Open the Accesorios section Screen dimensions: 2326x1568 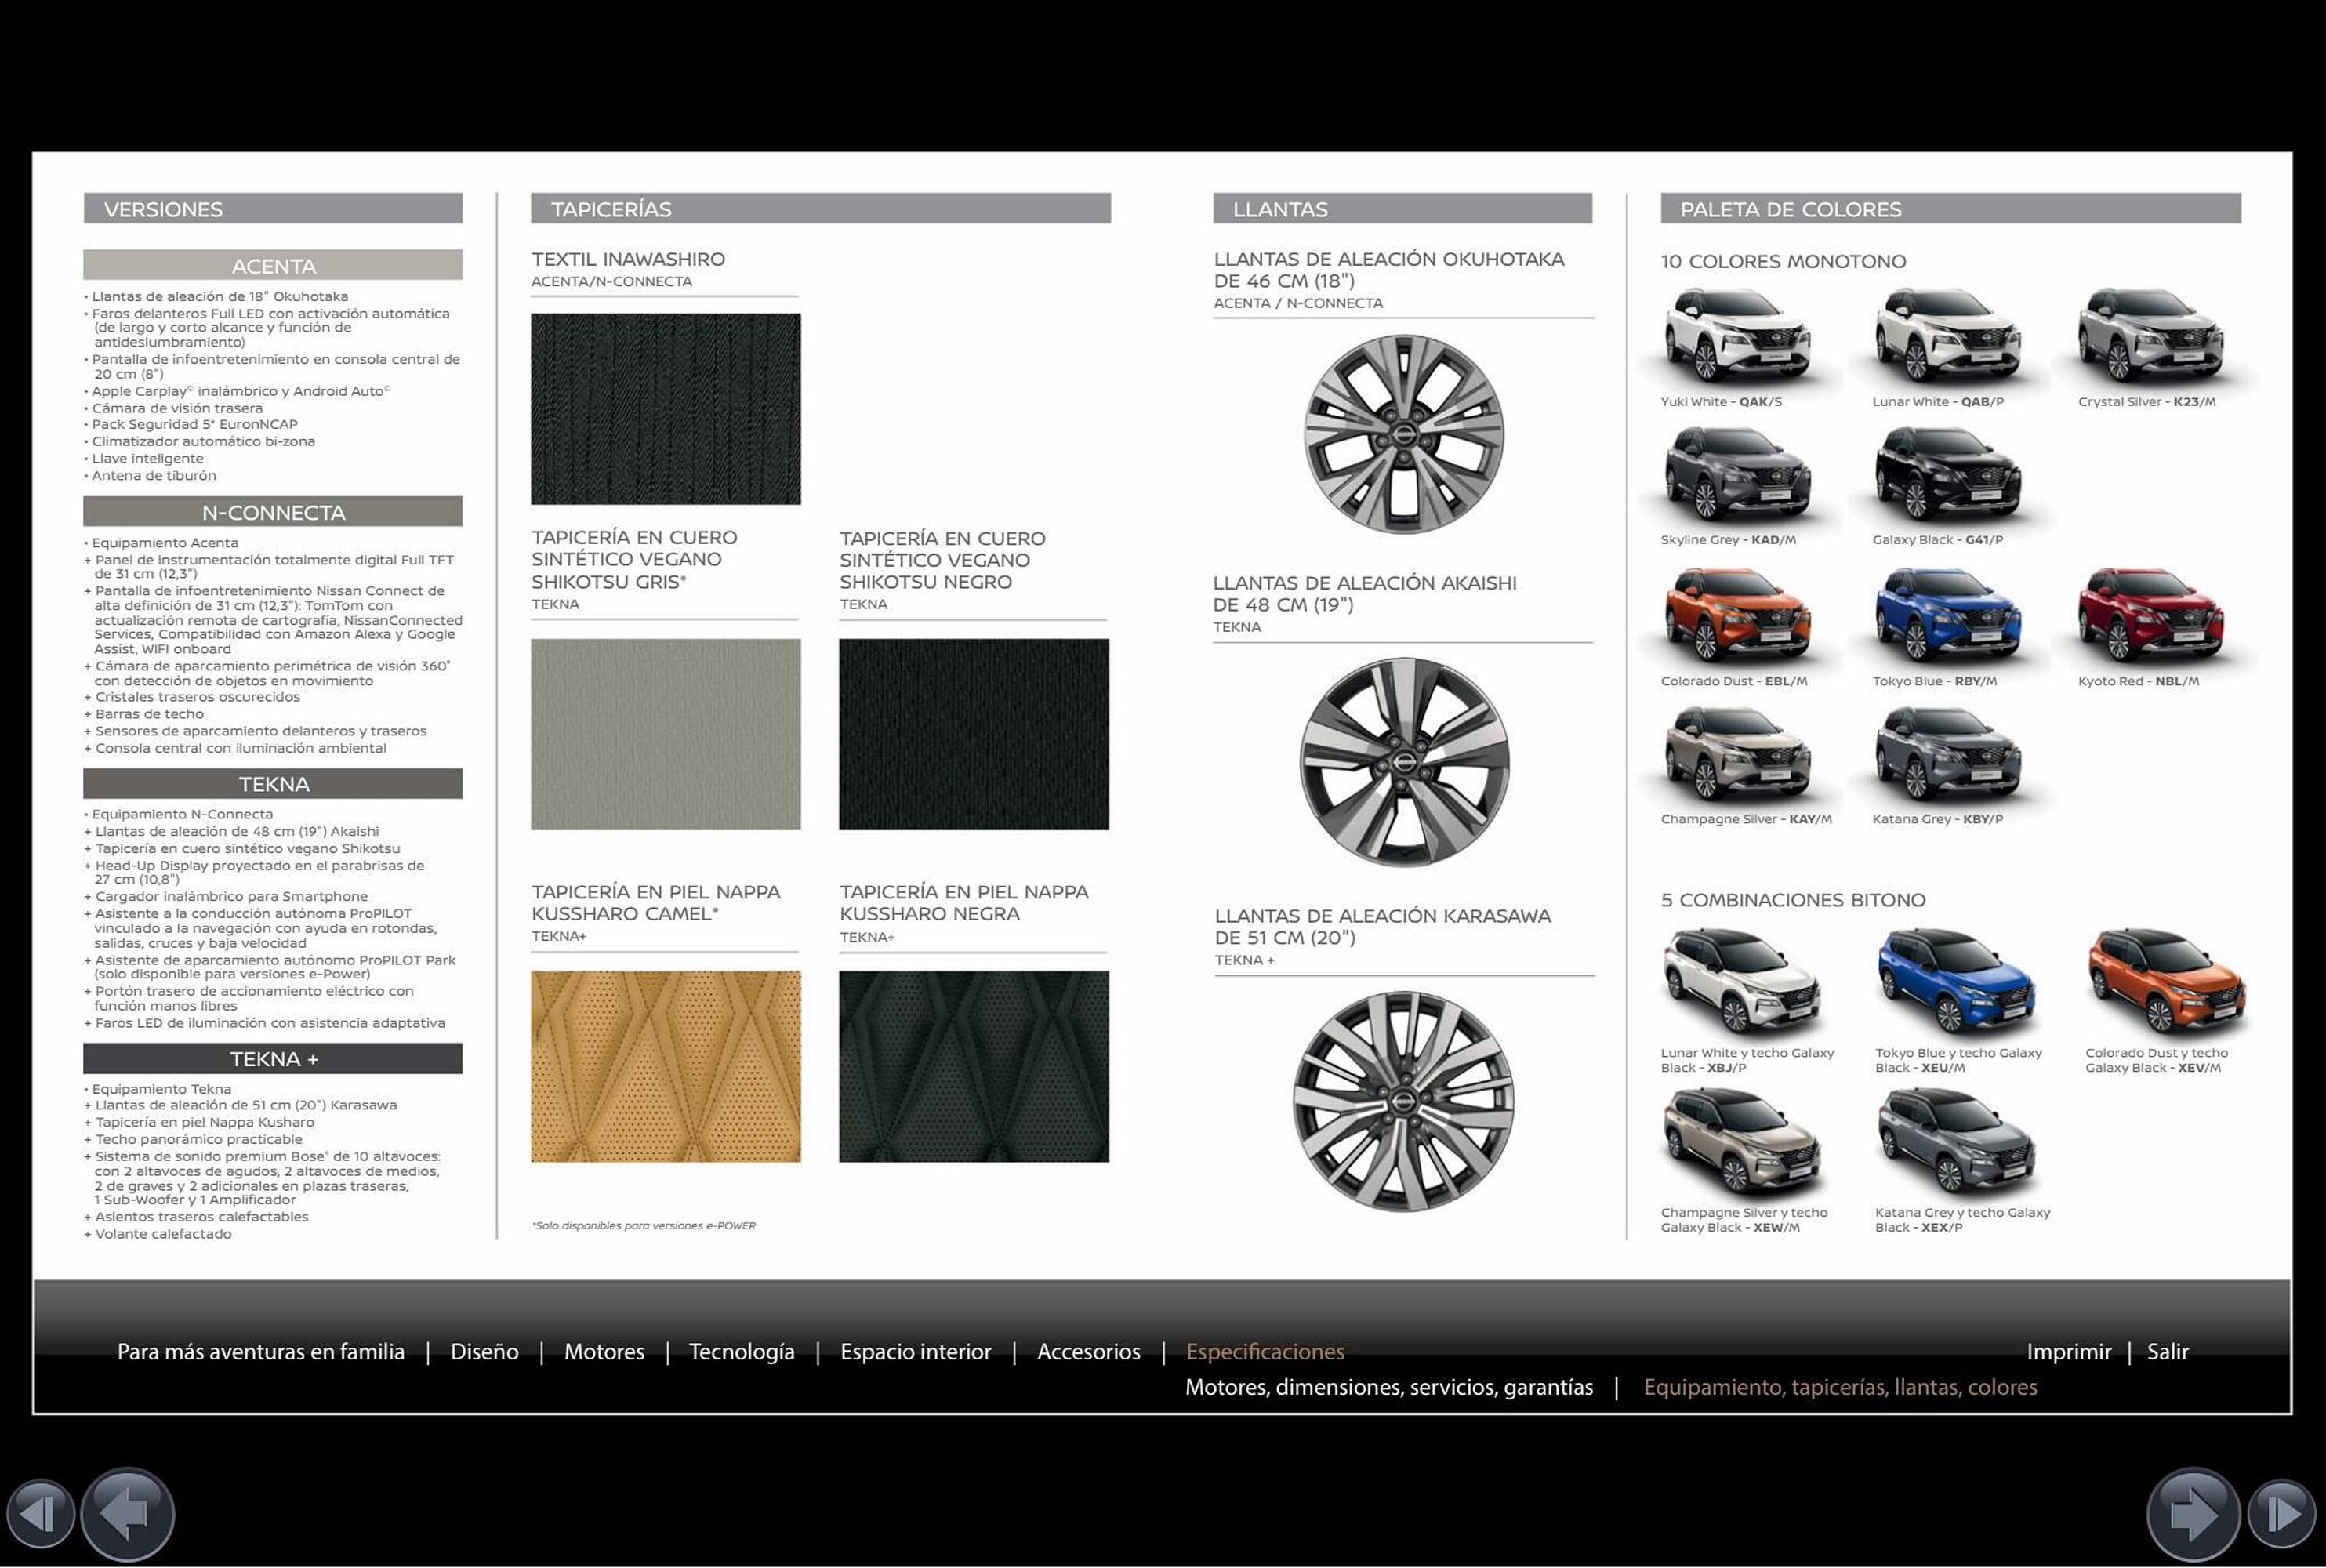point(1089,1352)
